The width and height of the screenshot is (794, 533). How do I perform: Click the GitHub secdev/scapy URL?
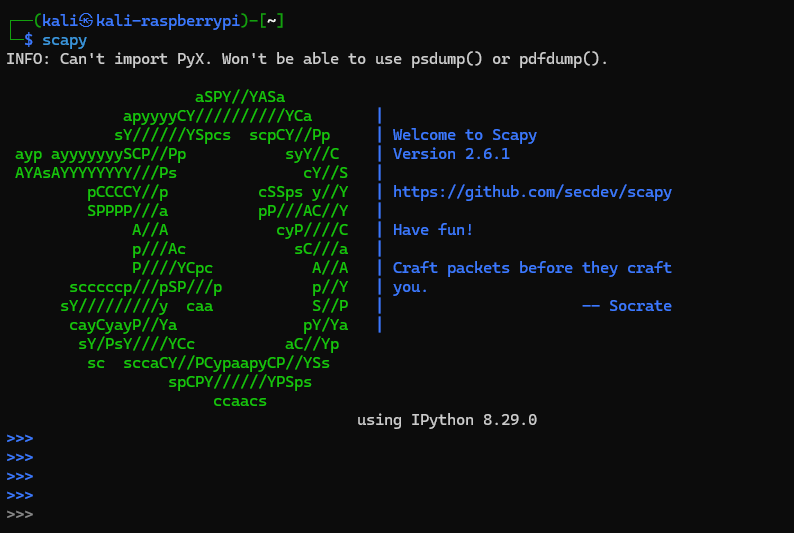pos(532,192)
